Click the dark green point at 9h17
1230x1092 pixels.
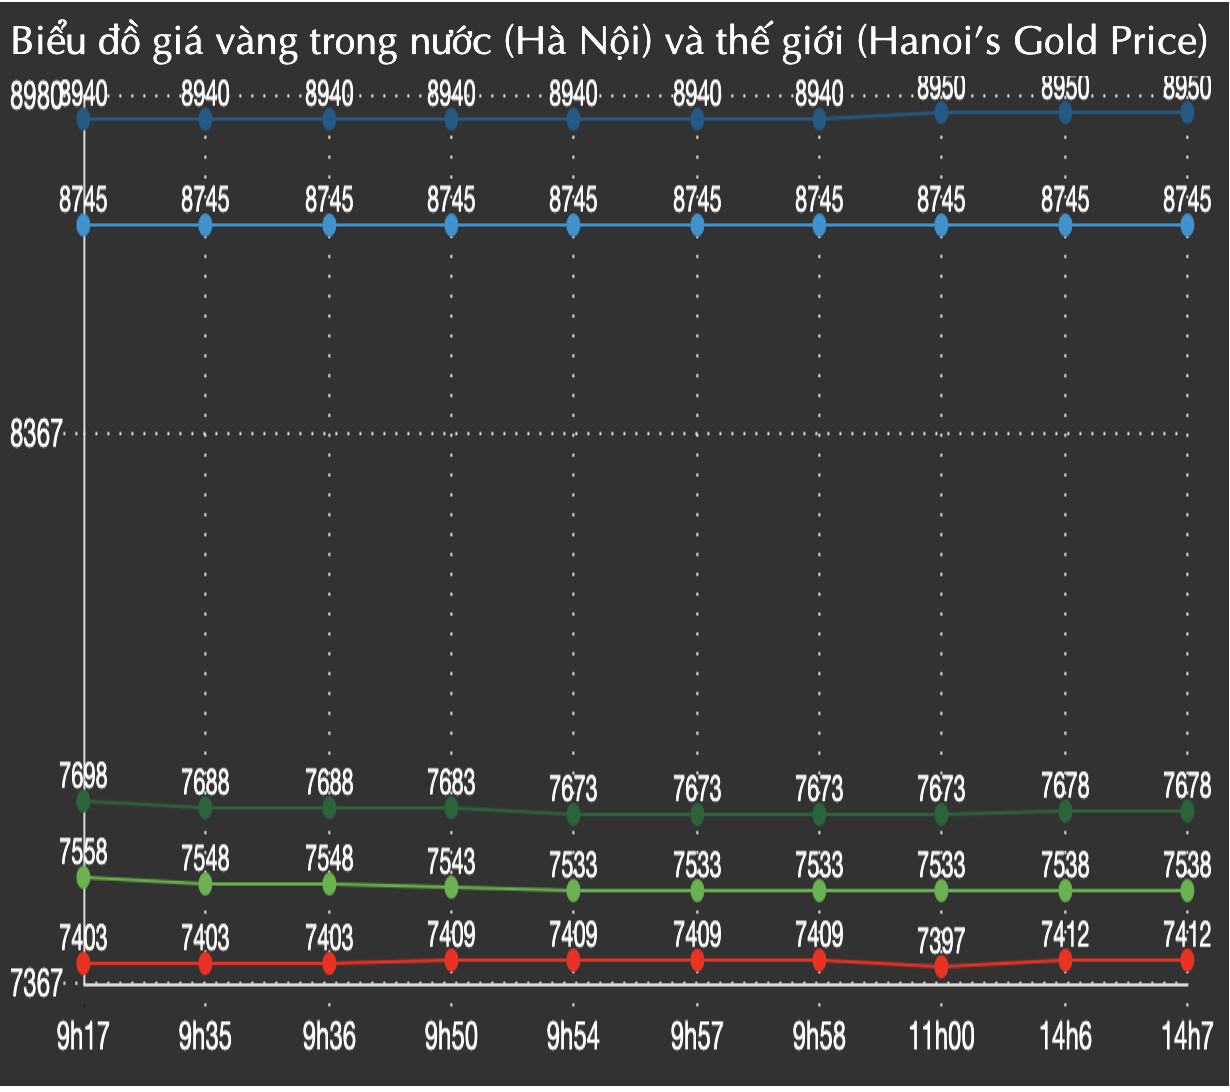(x=84, y=801)
